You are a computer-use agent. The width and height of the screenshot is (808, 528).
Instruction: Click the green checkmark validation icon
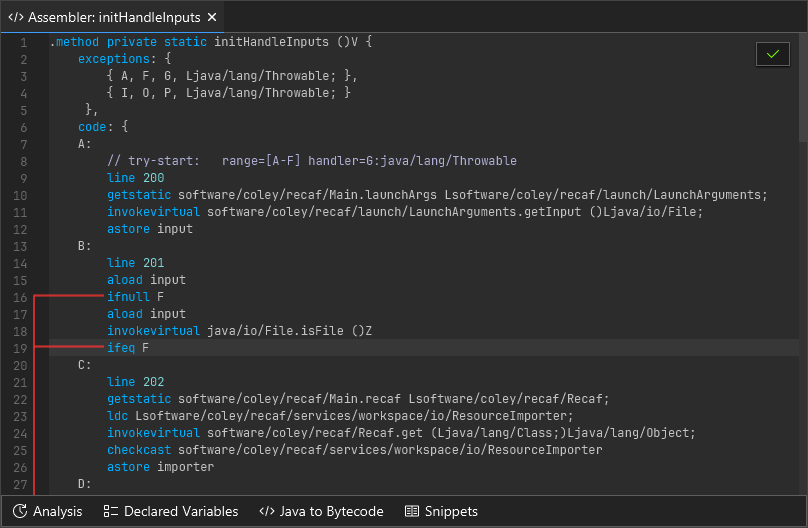(772, 54)
